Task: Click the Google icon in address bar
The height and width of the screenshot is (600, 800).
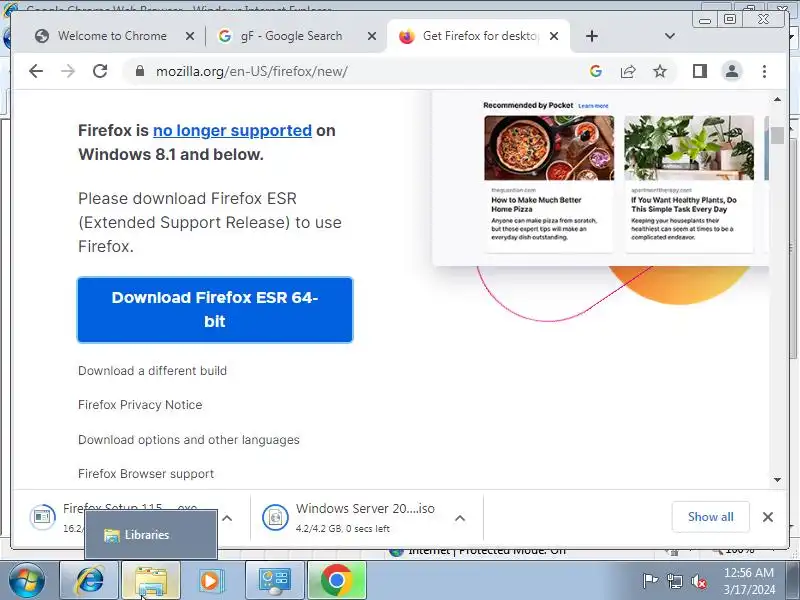Action: point(595,71)
